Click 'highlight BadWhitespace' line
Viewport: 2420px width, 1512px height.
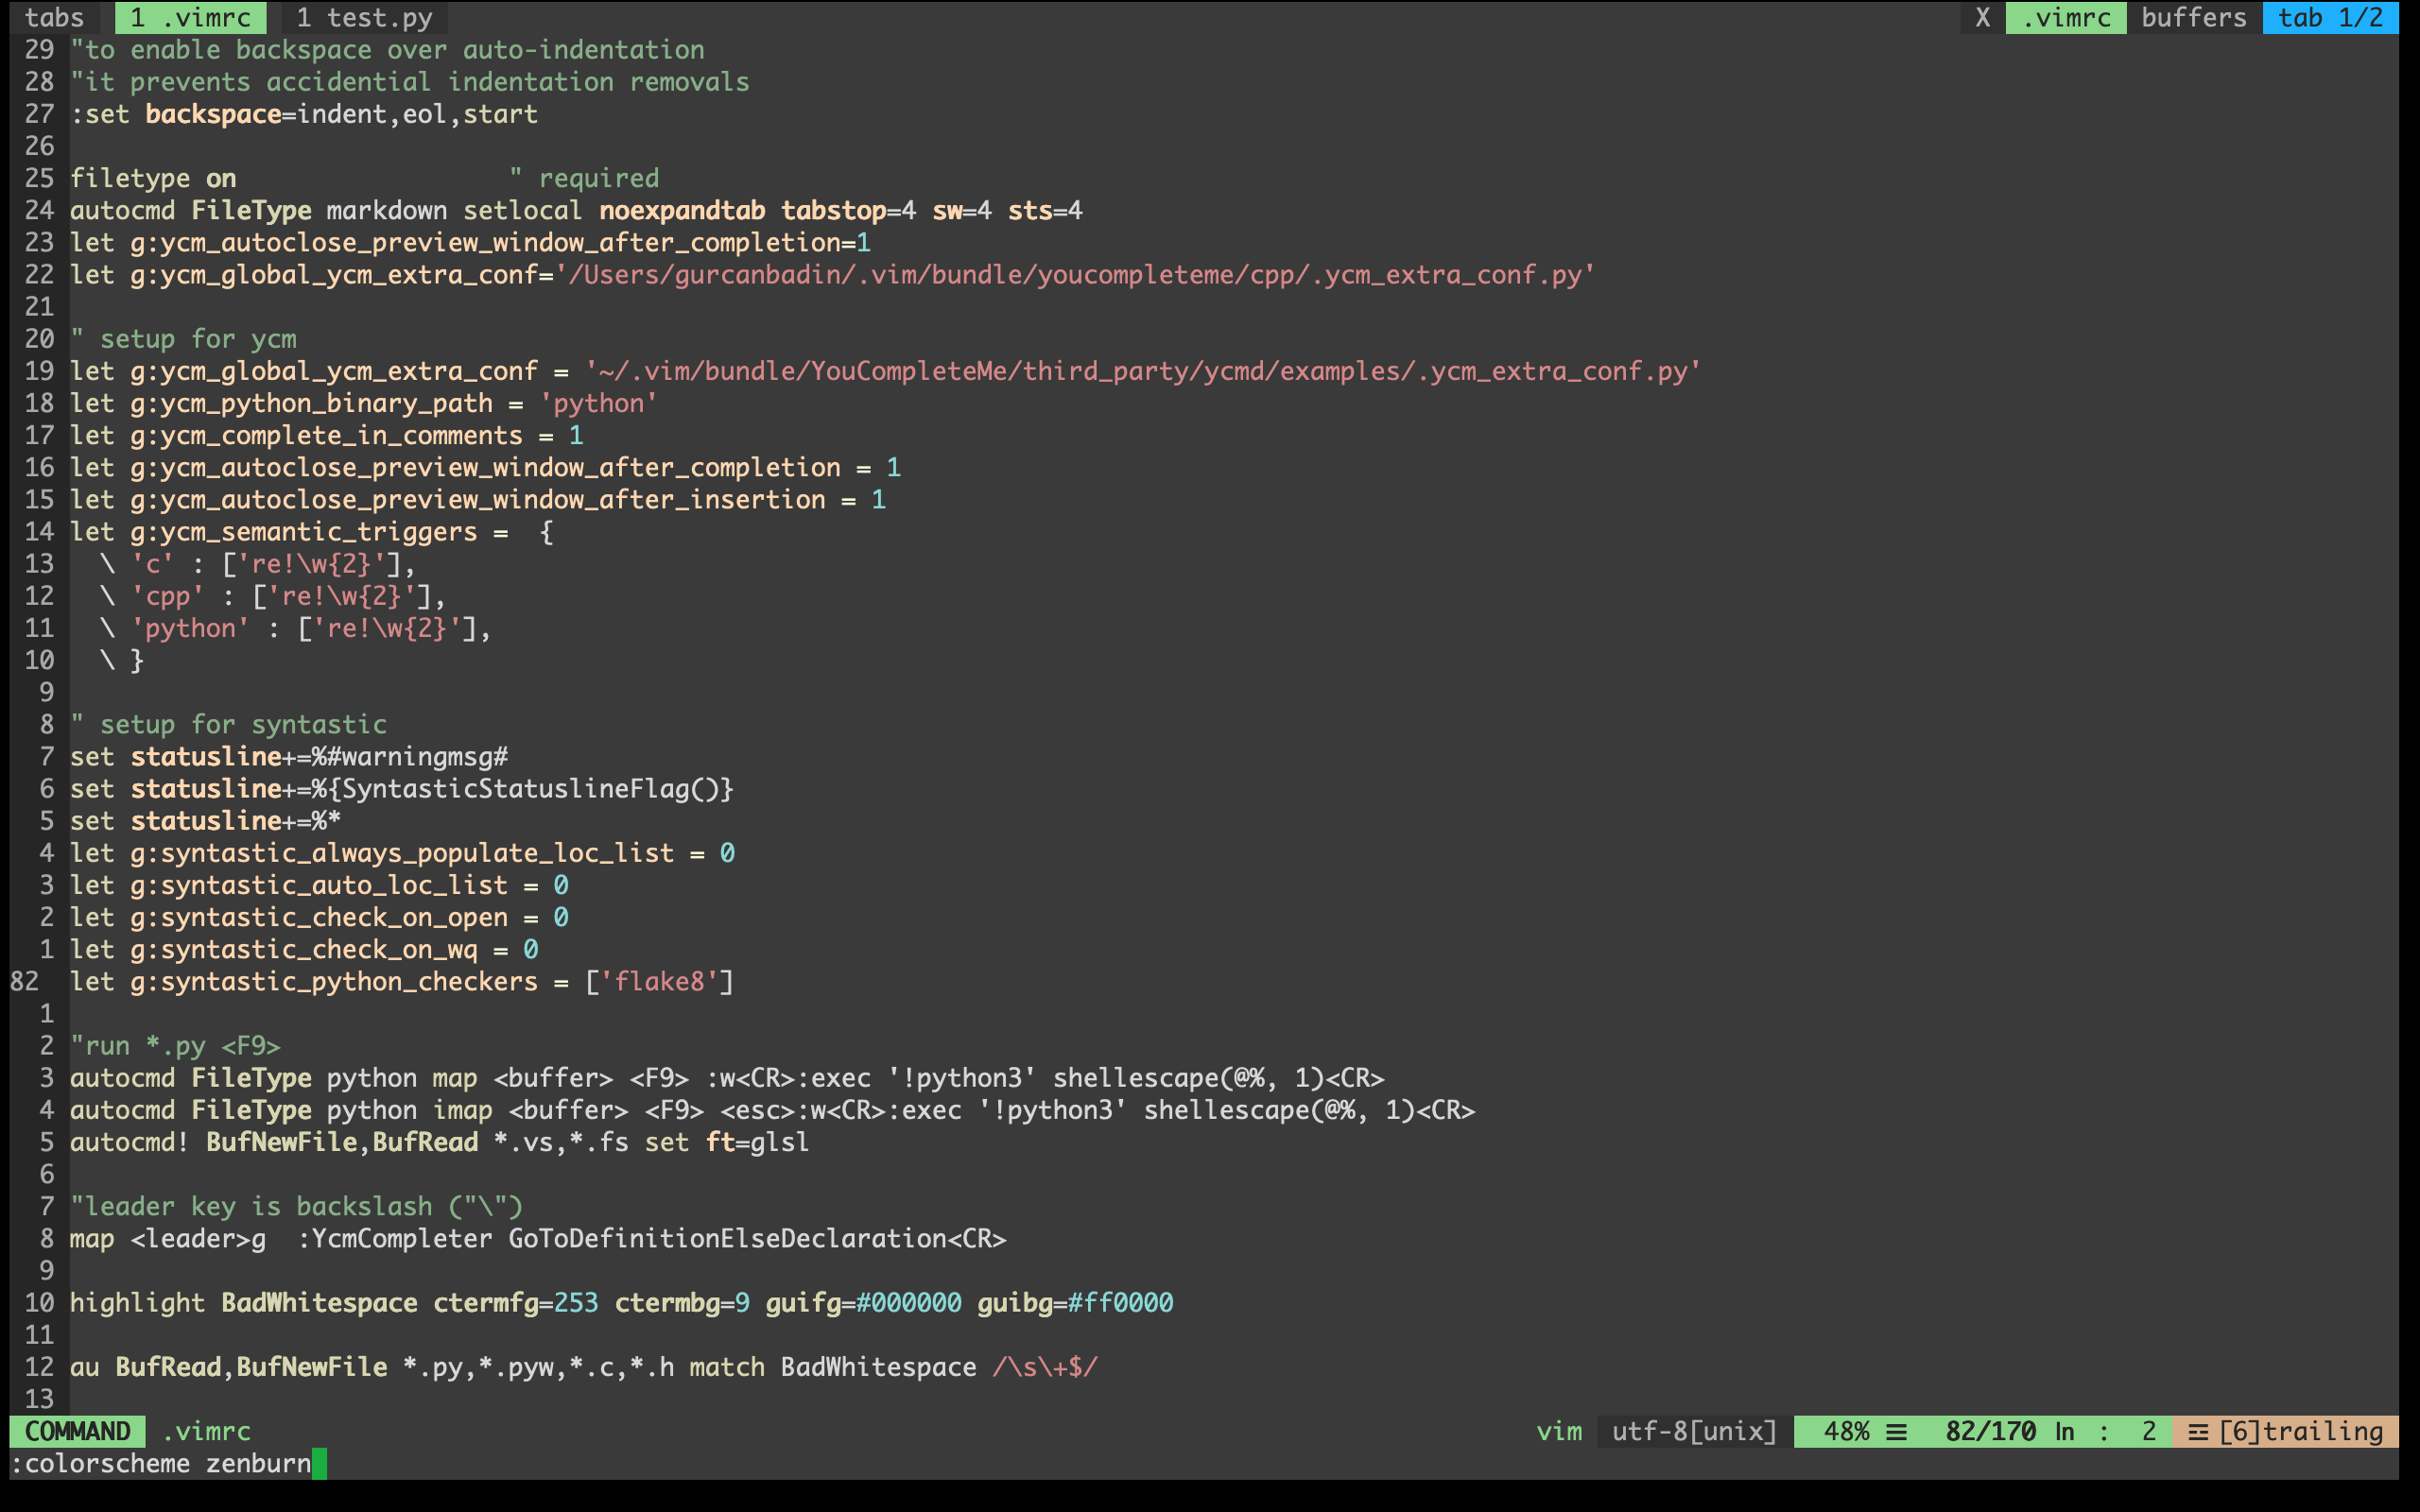coord(621,1302)
